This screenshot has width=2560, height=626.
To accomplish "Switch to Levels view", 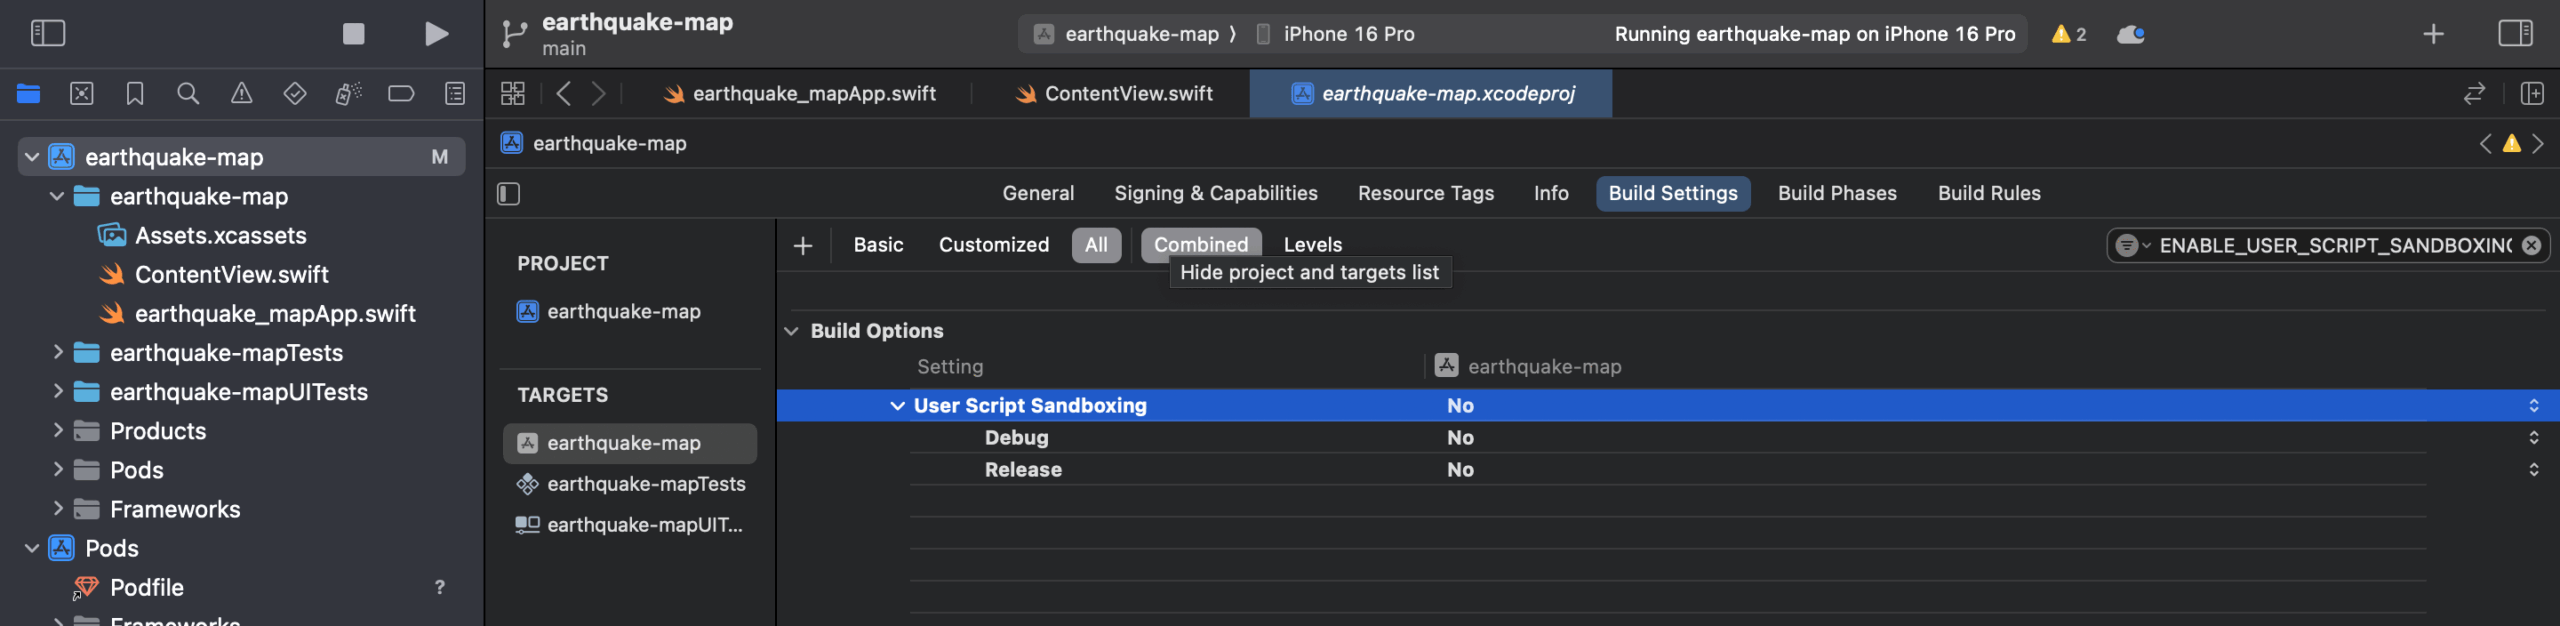I will tap(1313, 245).
